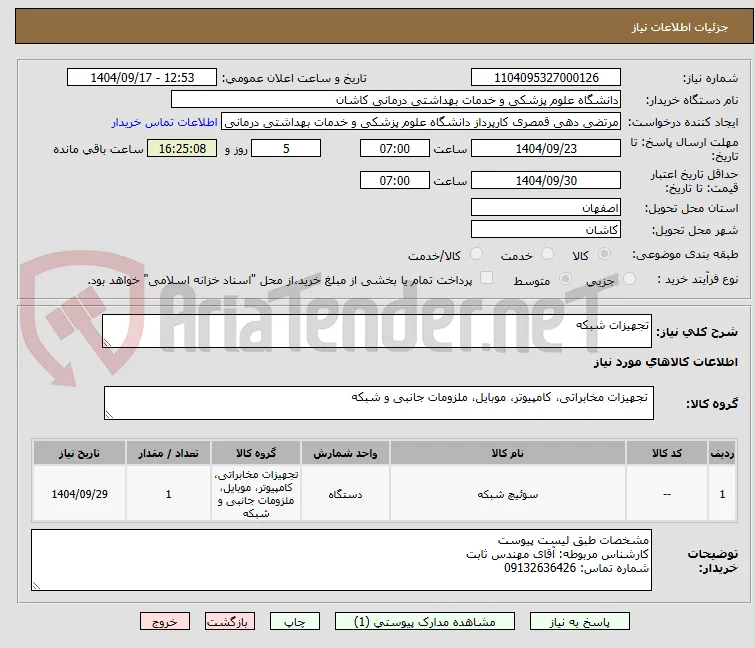
Task: Click the پاسخ به نیاز button
Action: coord(580,622)
